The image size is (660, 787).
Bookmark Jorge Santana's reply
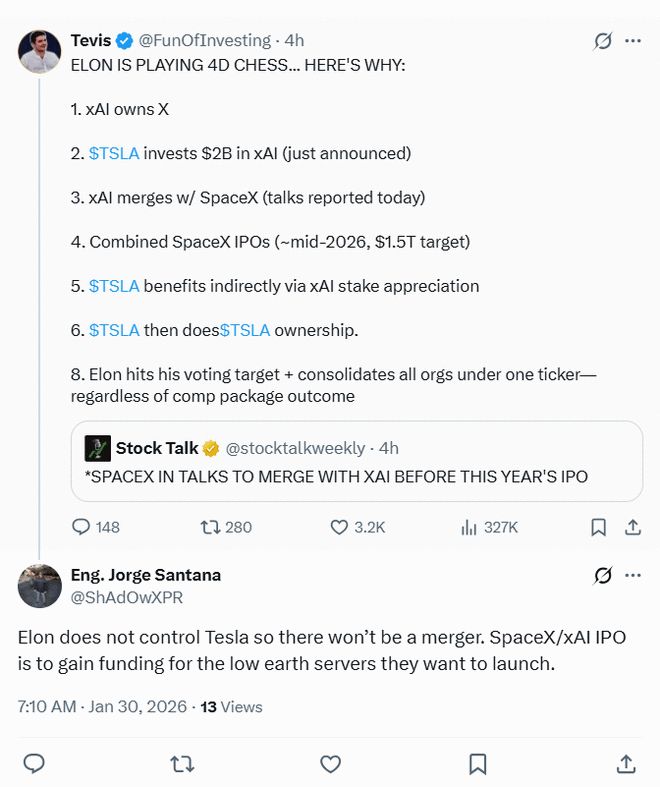(478, 764)
